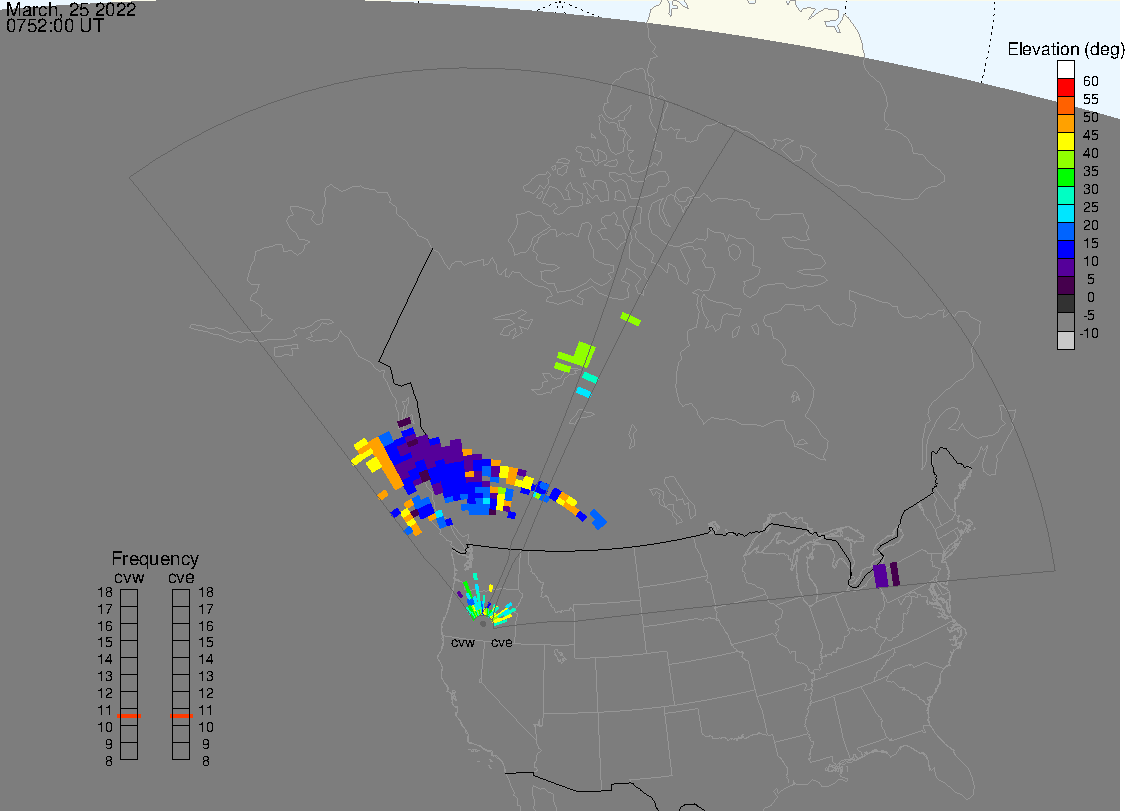The width and height of the screenshot is (1125, 811).
Task: Click the cvw frequency box between 17 and 18
Action: tap(129, 598)
